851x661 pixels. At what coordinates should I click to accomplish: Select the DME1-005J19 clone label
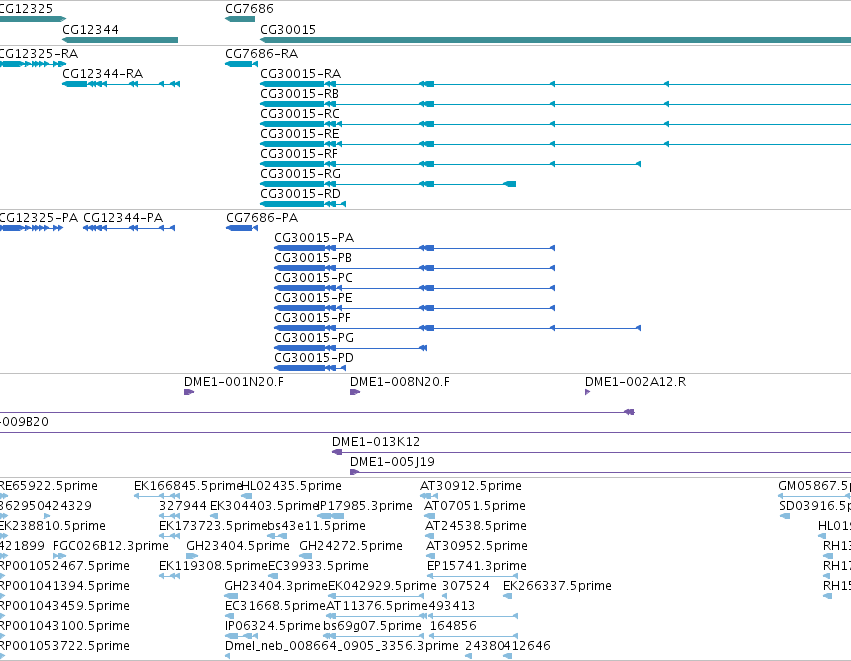pos(392,462)
